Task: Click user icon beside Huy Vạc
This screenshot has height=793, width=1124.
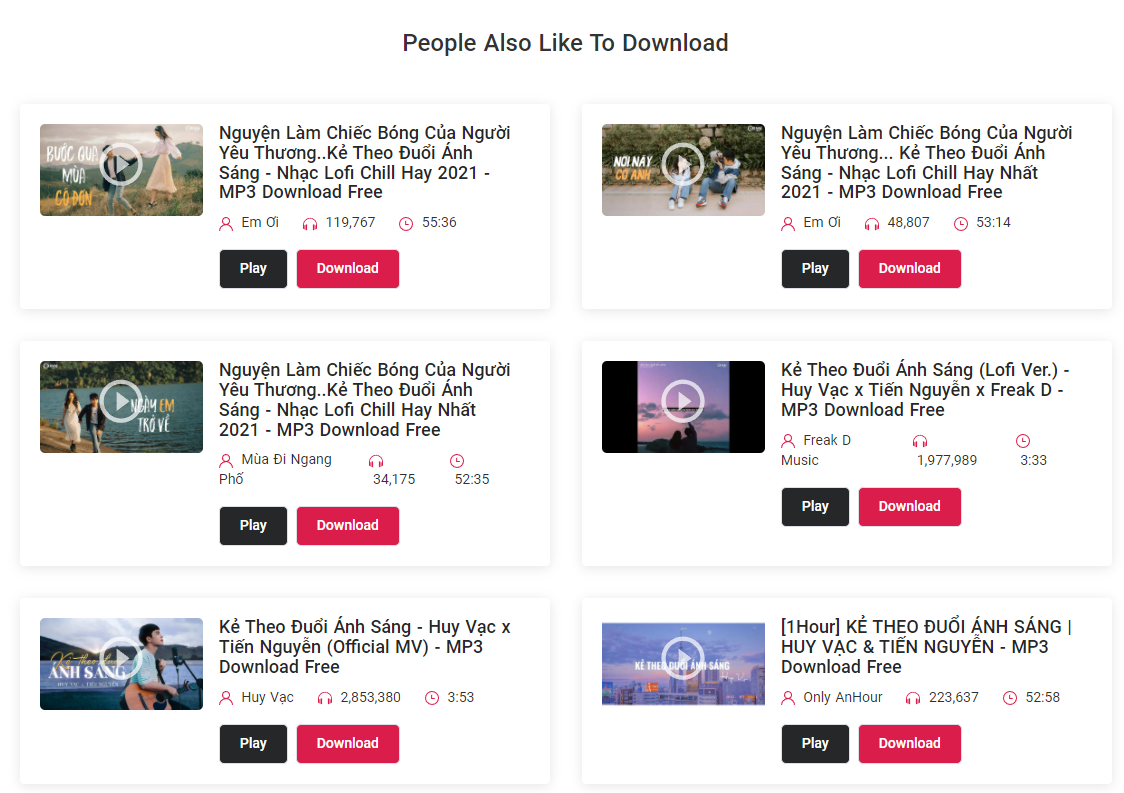Action: coord(226,698)
